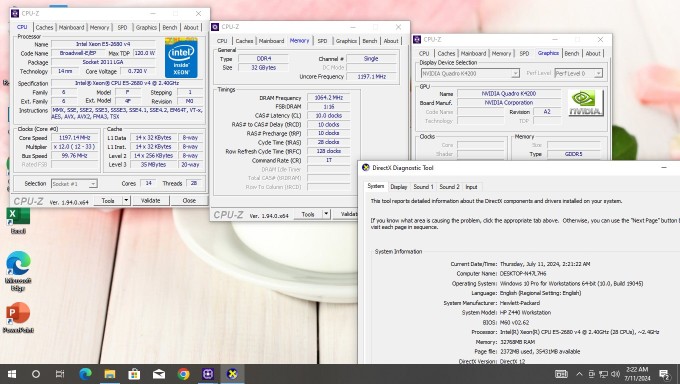
Task: Open the volume control tray icon
Action: coord(615,374)
